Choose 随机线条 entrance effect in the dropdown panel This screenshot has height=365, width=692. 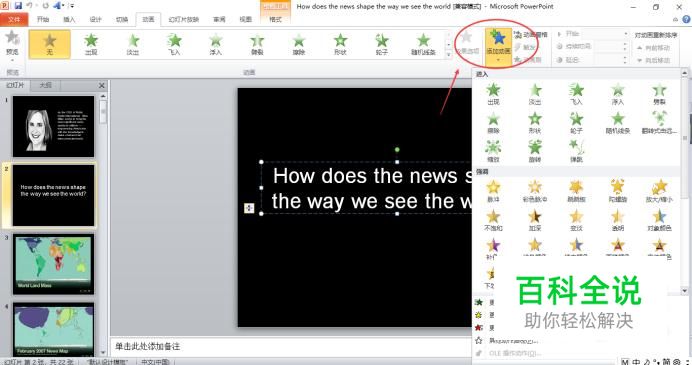coord(618,123)
